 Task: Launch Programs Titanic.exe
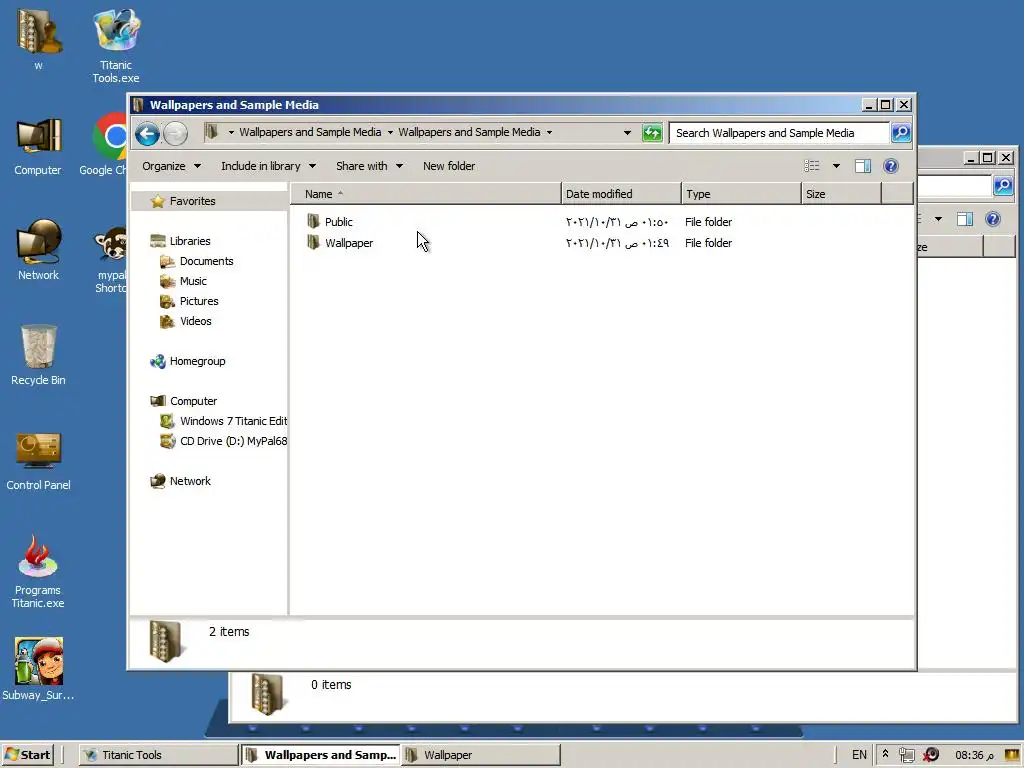[x=38, y=571]
